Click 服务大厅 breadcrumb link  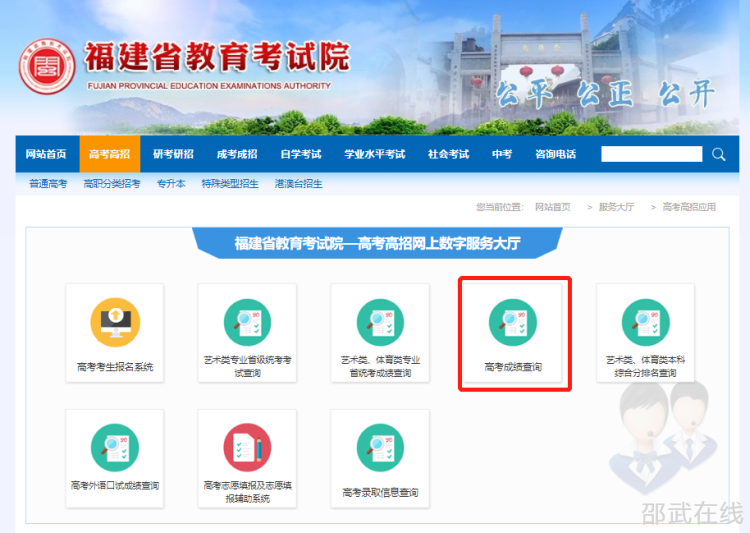point(617,207)
